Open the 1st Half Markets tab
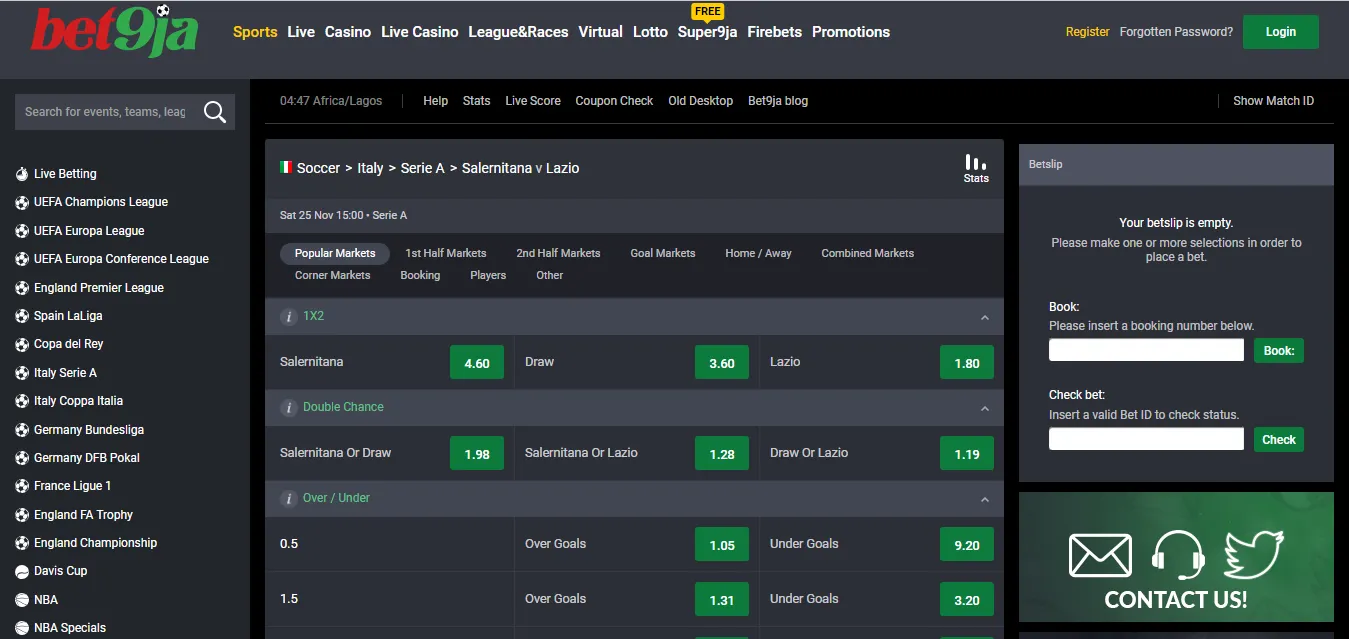The image size is (1349, 639). (x=445, y=253)
